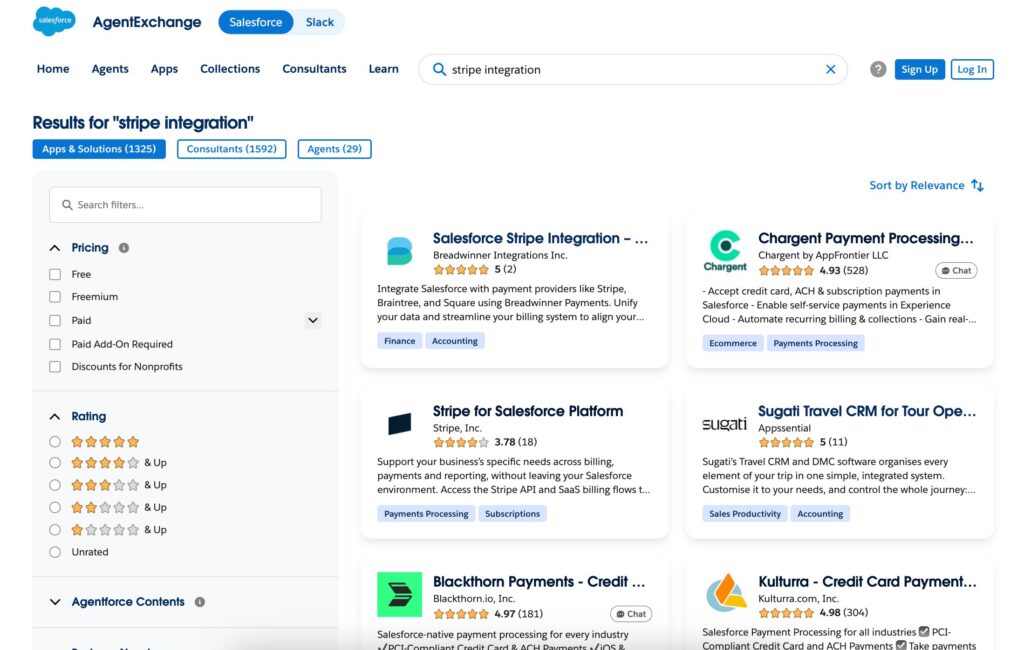Switch to the Slack toggle
Image resolution: width=1024 pixels, height=650 pixels.
[319, 22]
